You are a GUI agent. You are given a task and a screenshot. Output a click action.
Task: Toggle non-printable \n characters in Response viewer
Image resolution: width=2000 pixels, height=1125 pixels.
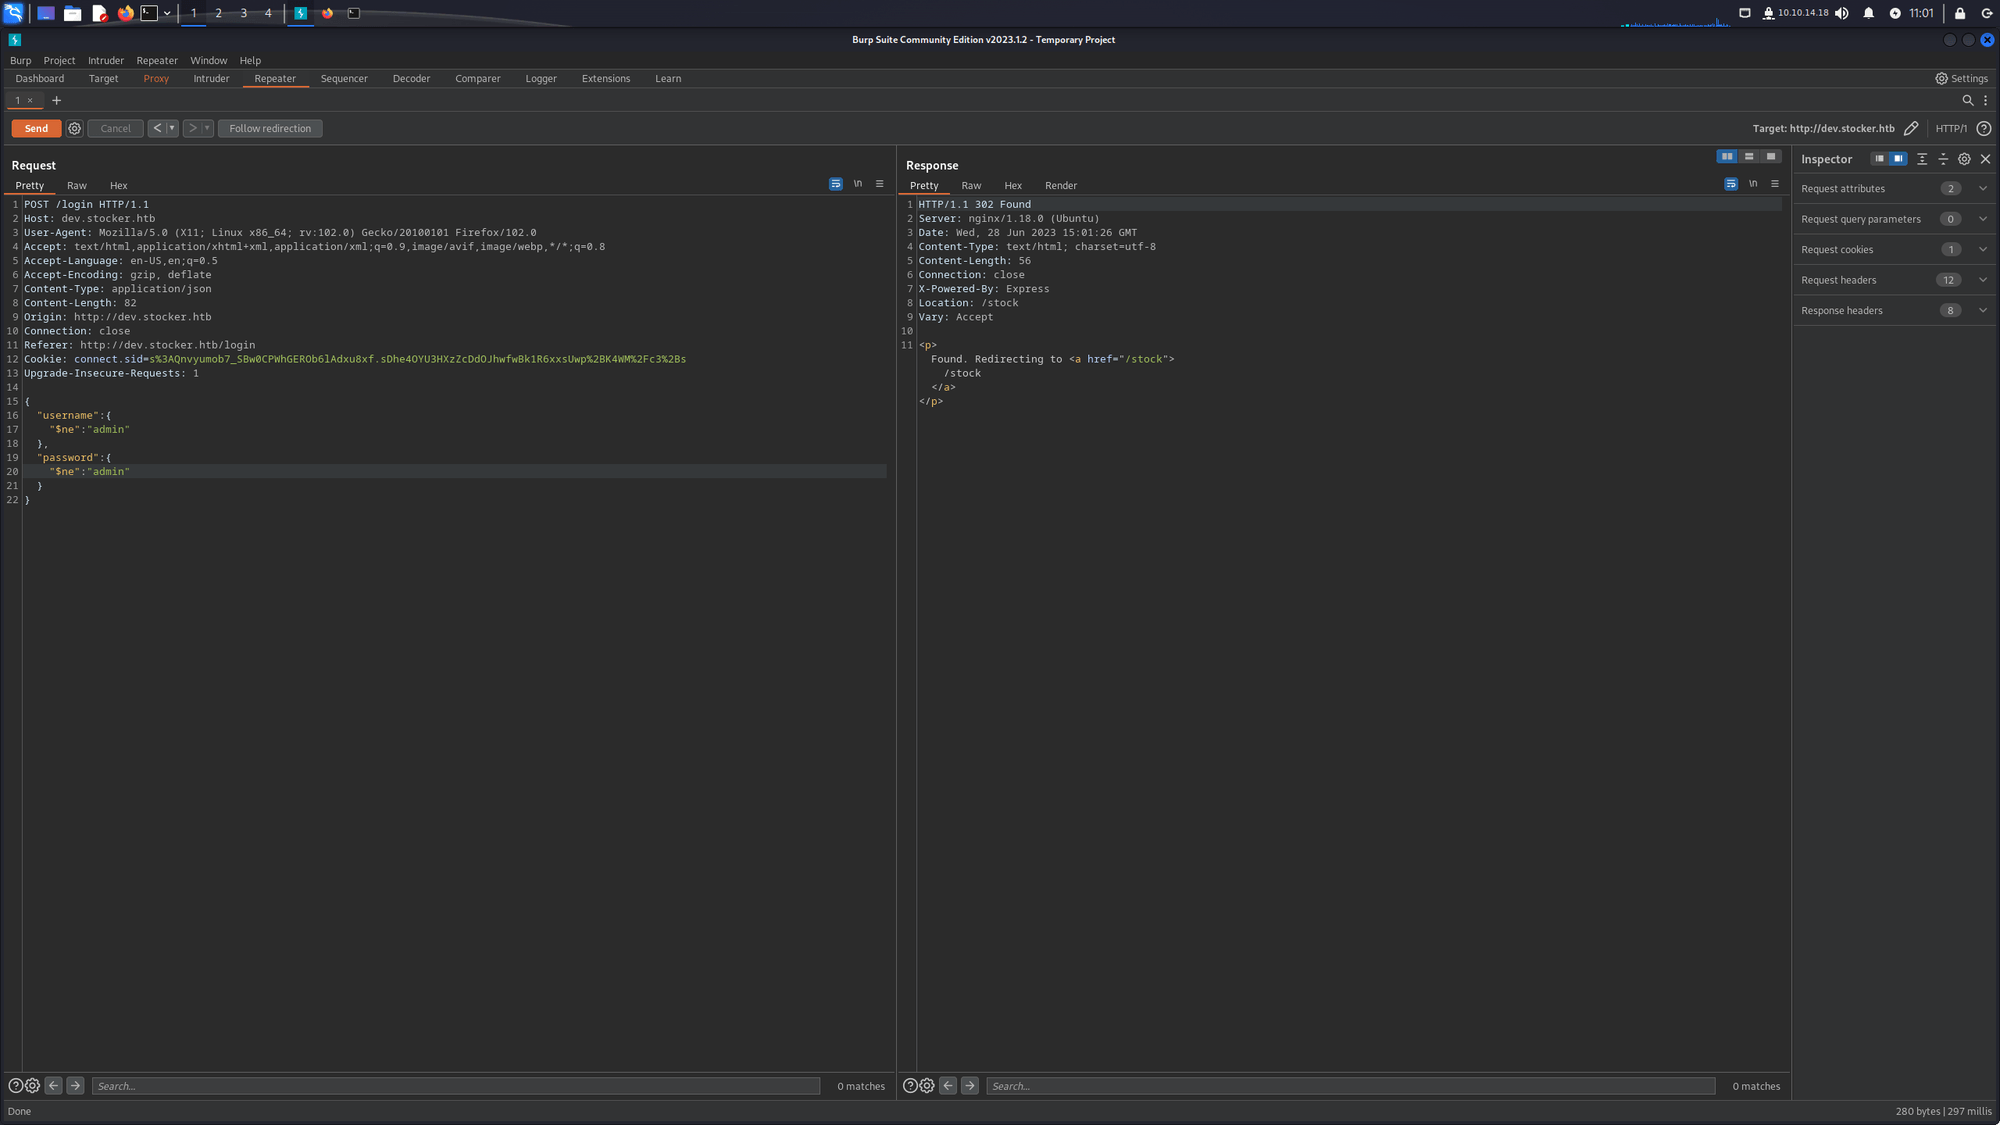click(x=1753, y=184)
